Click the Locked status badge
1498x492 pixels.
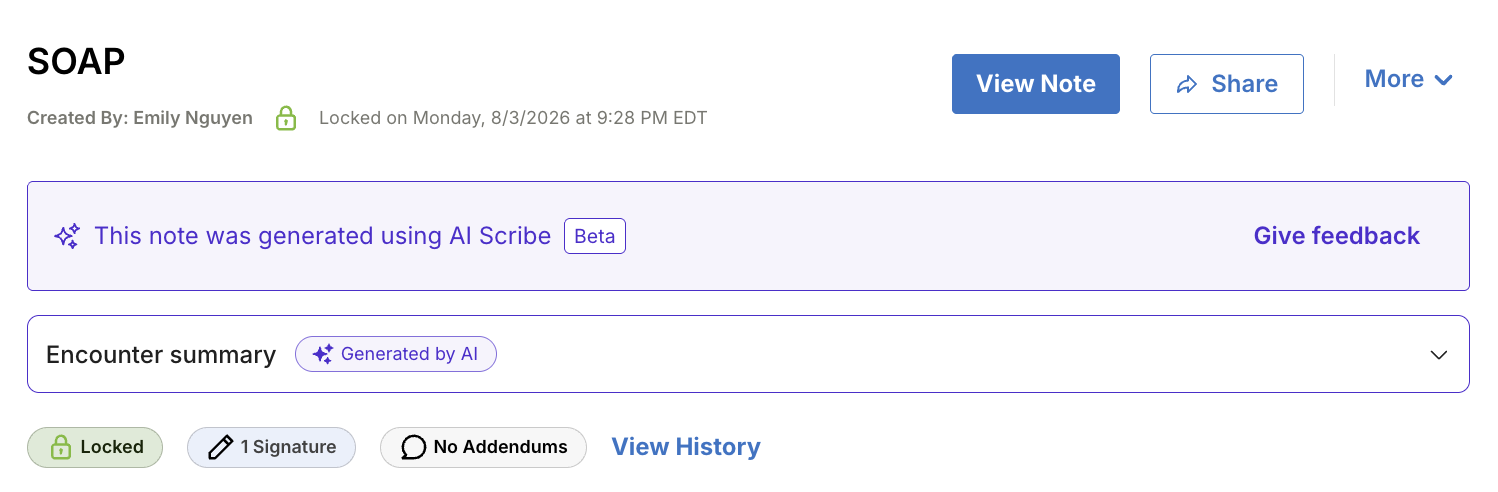coord(95,447)
